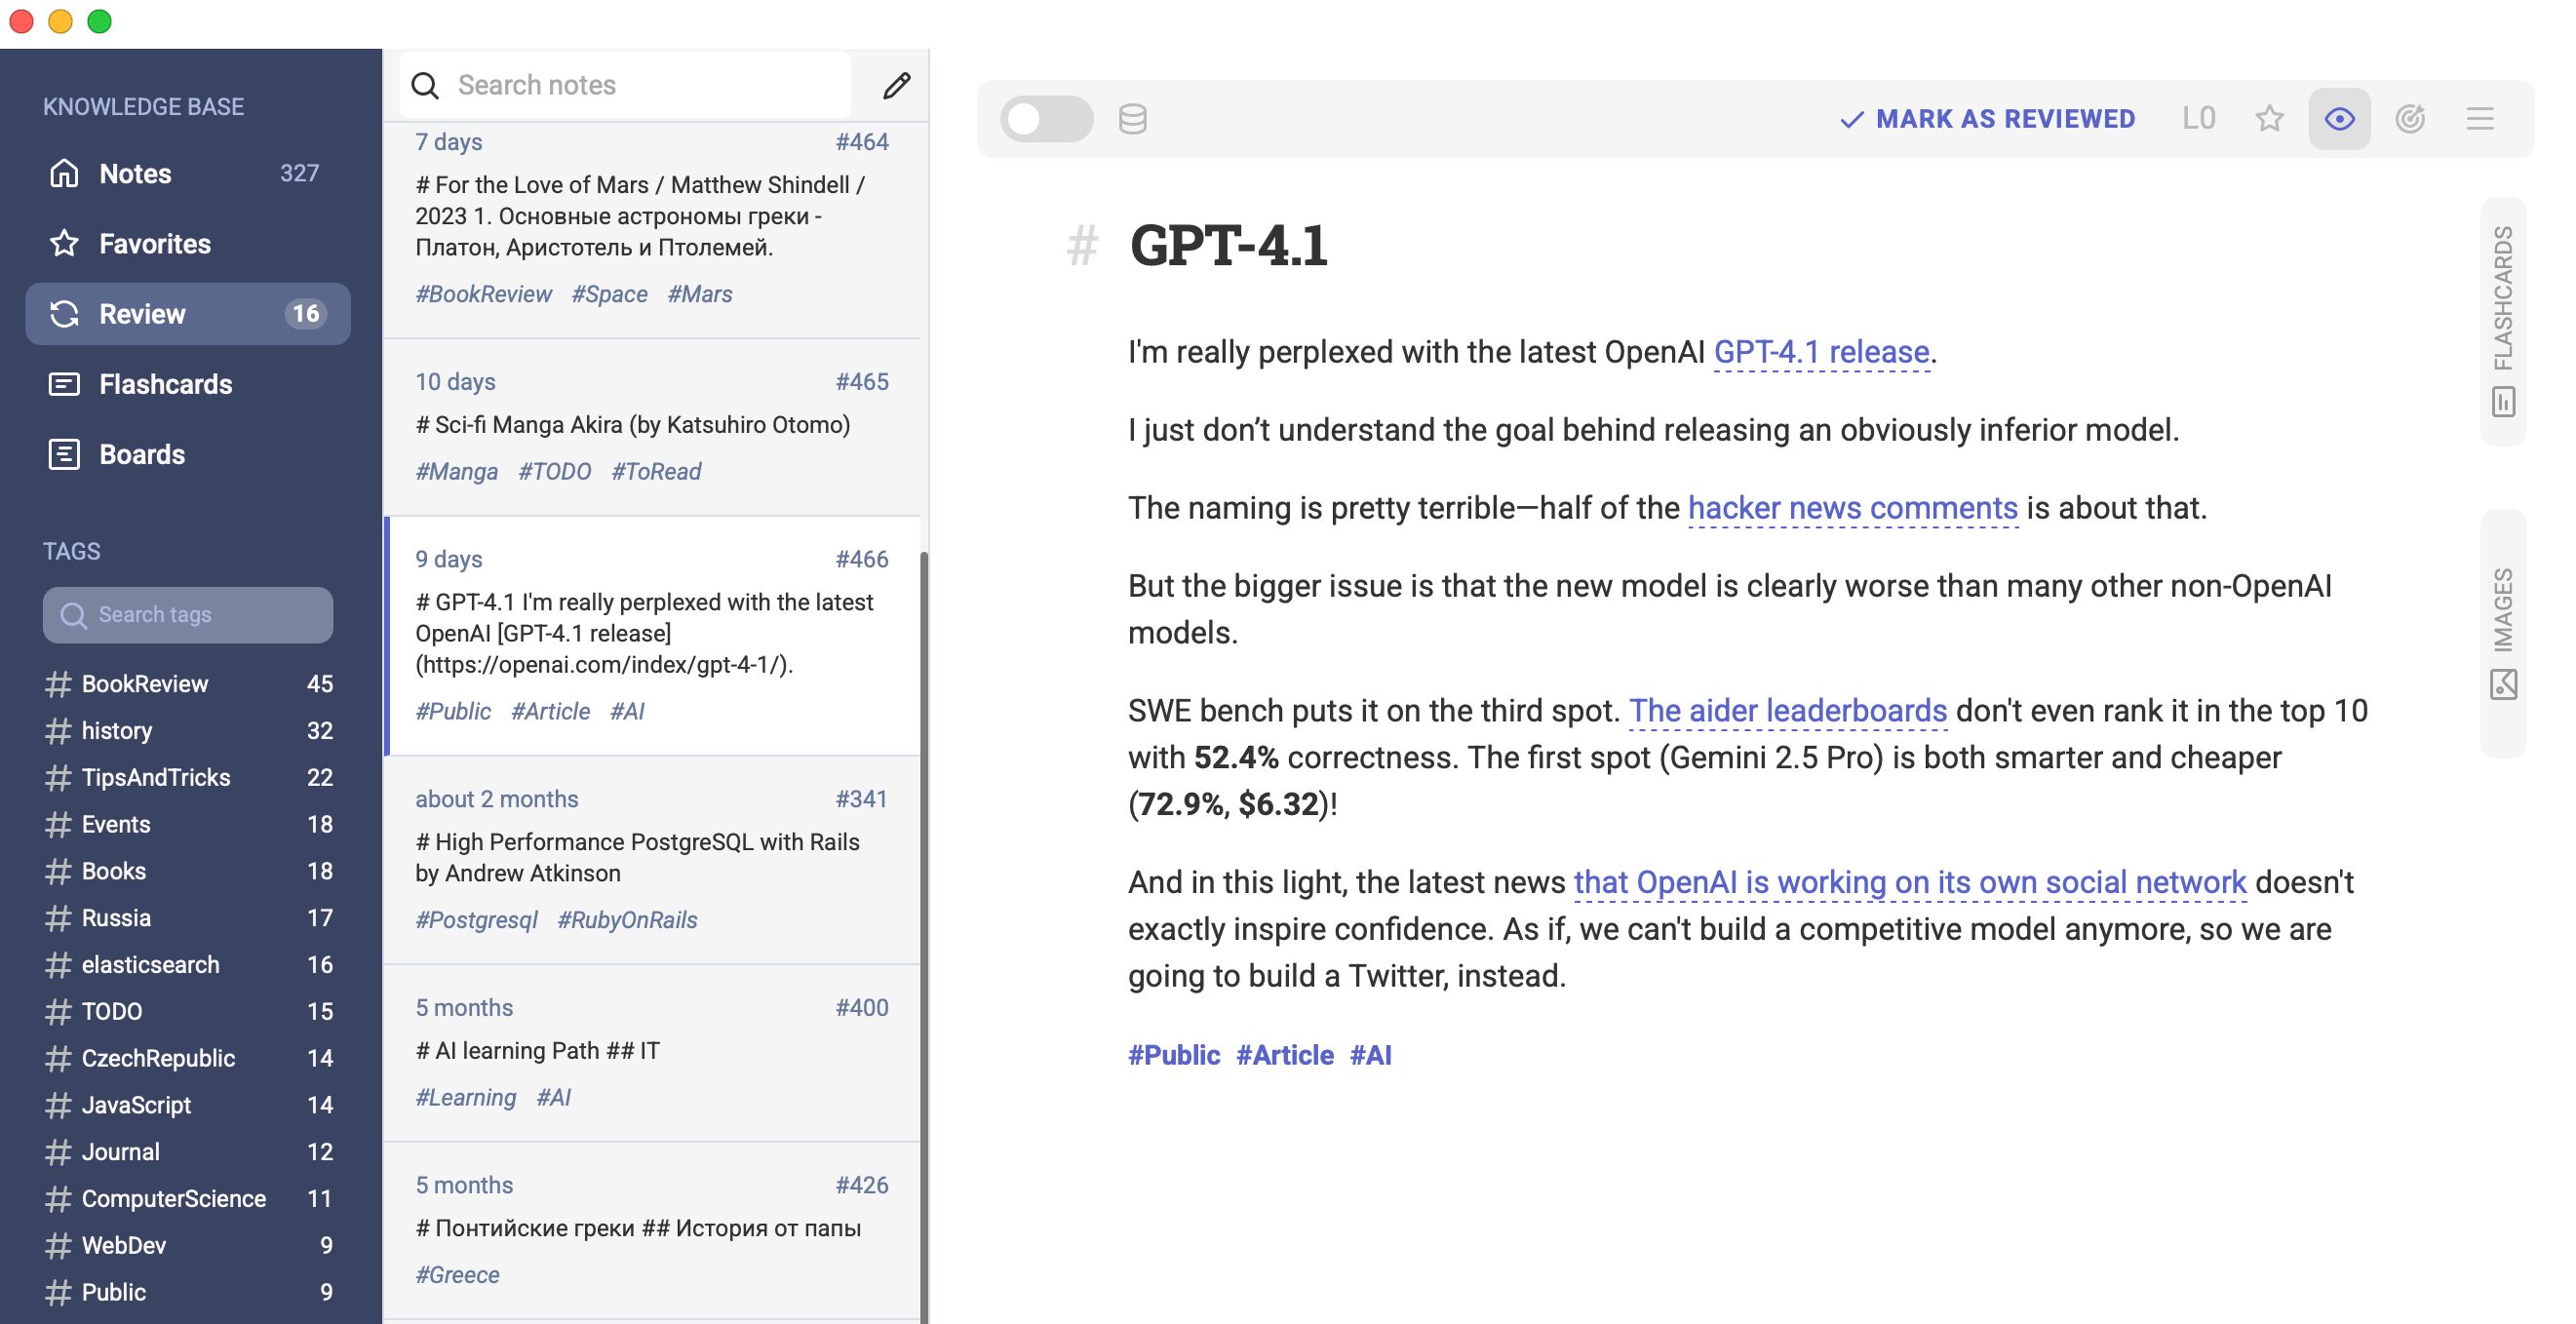Viewport: 2576px width, 1324px height.
Task: Open the Flashcards sidebar section
Action: pyautogui.click(x=165, y=384)
